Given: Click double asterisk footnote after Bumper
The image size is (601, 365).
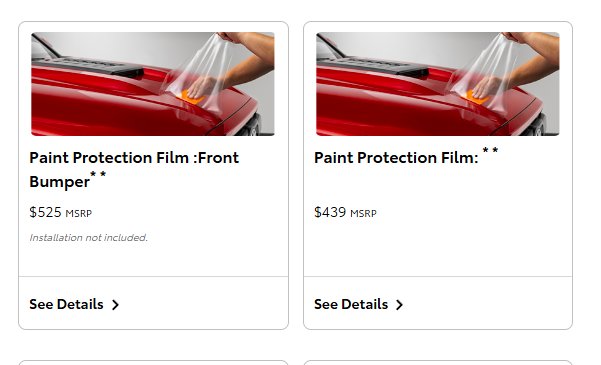Looking at the screenshot, I should point(98,174).
